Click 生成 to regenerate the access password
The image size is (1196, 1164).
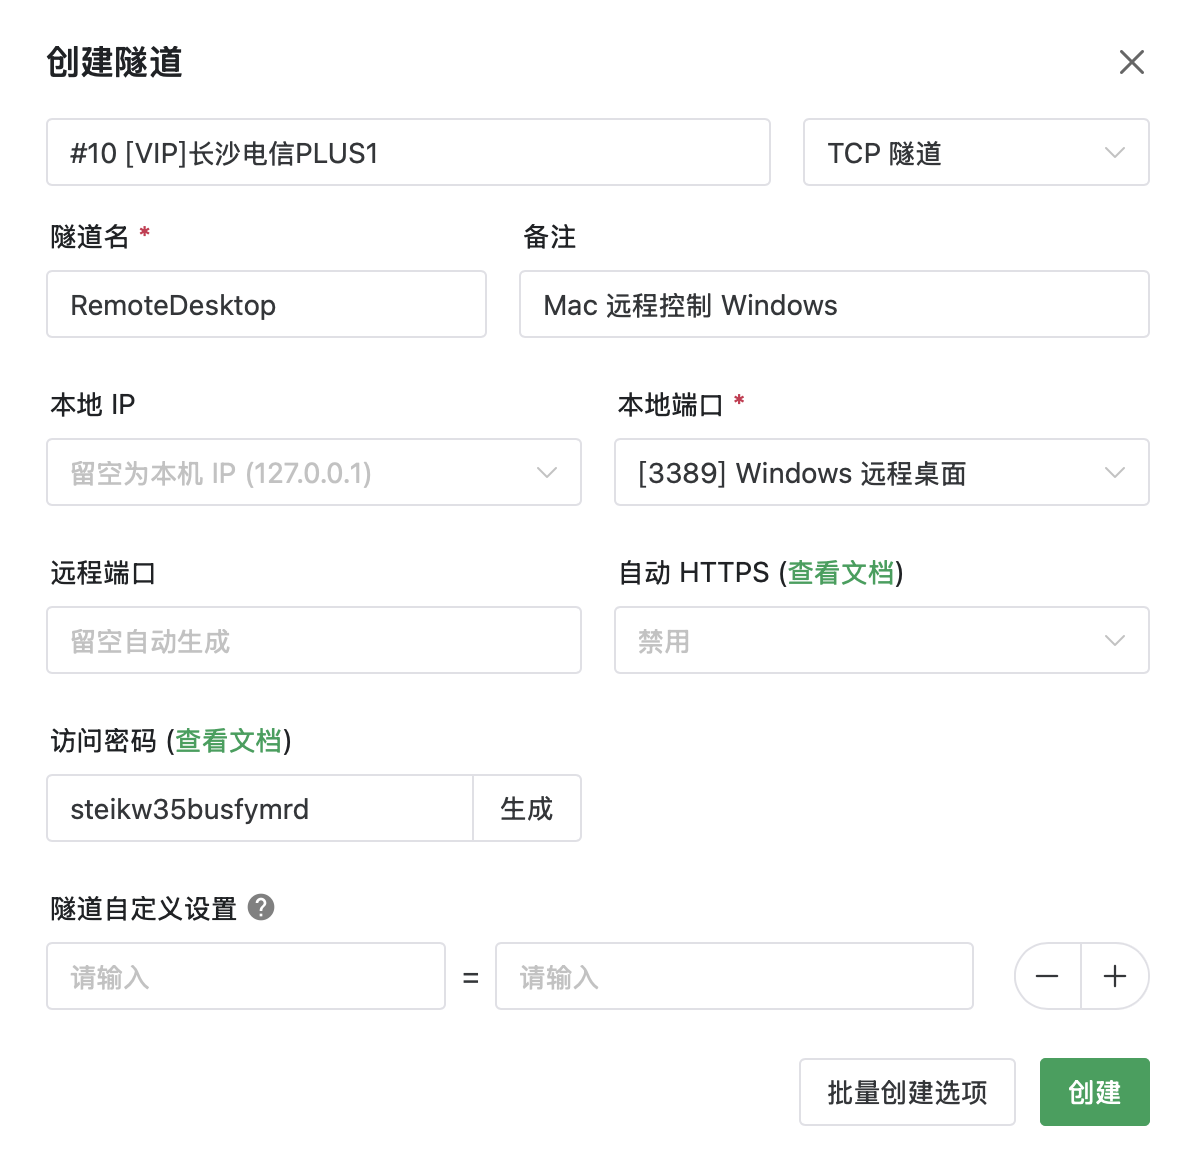point(527,808)
